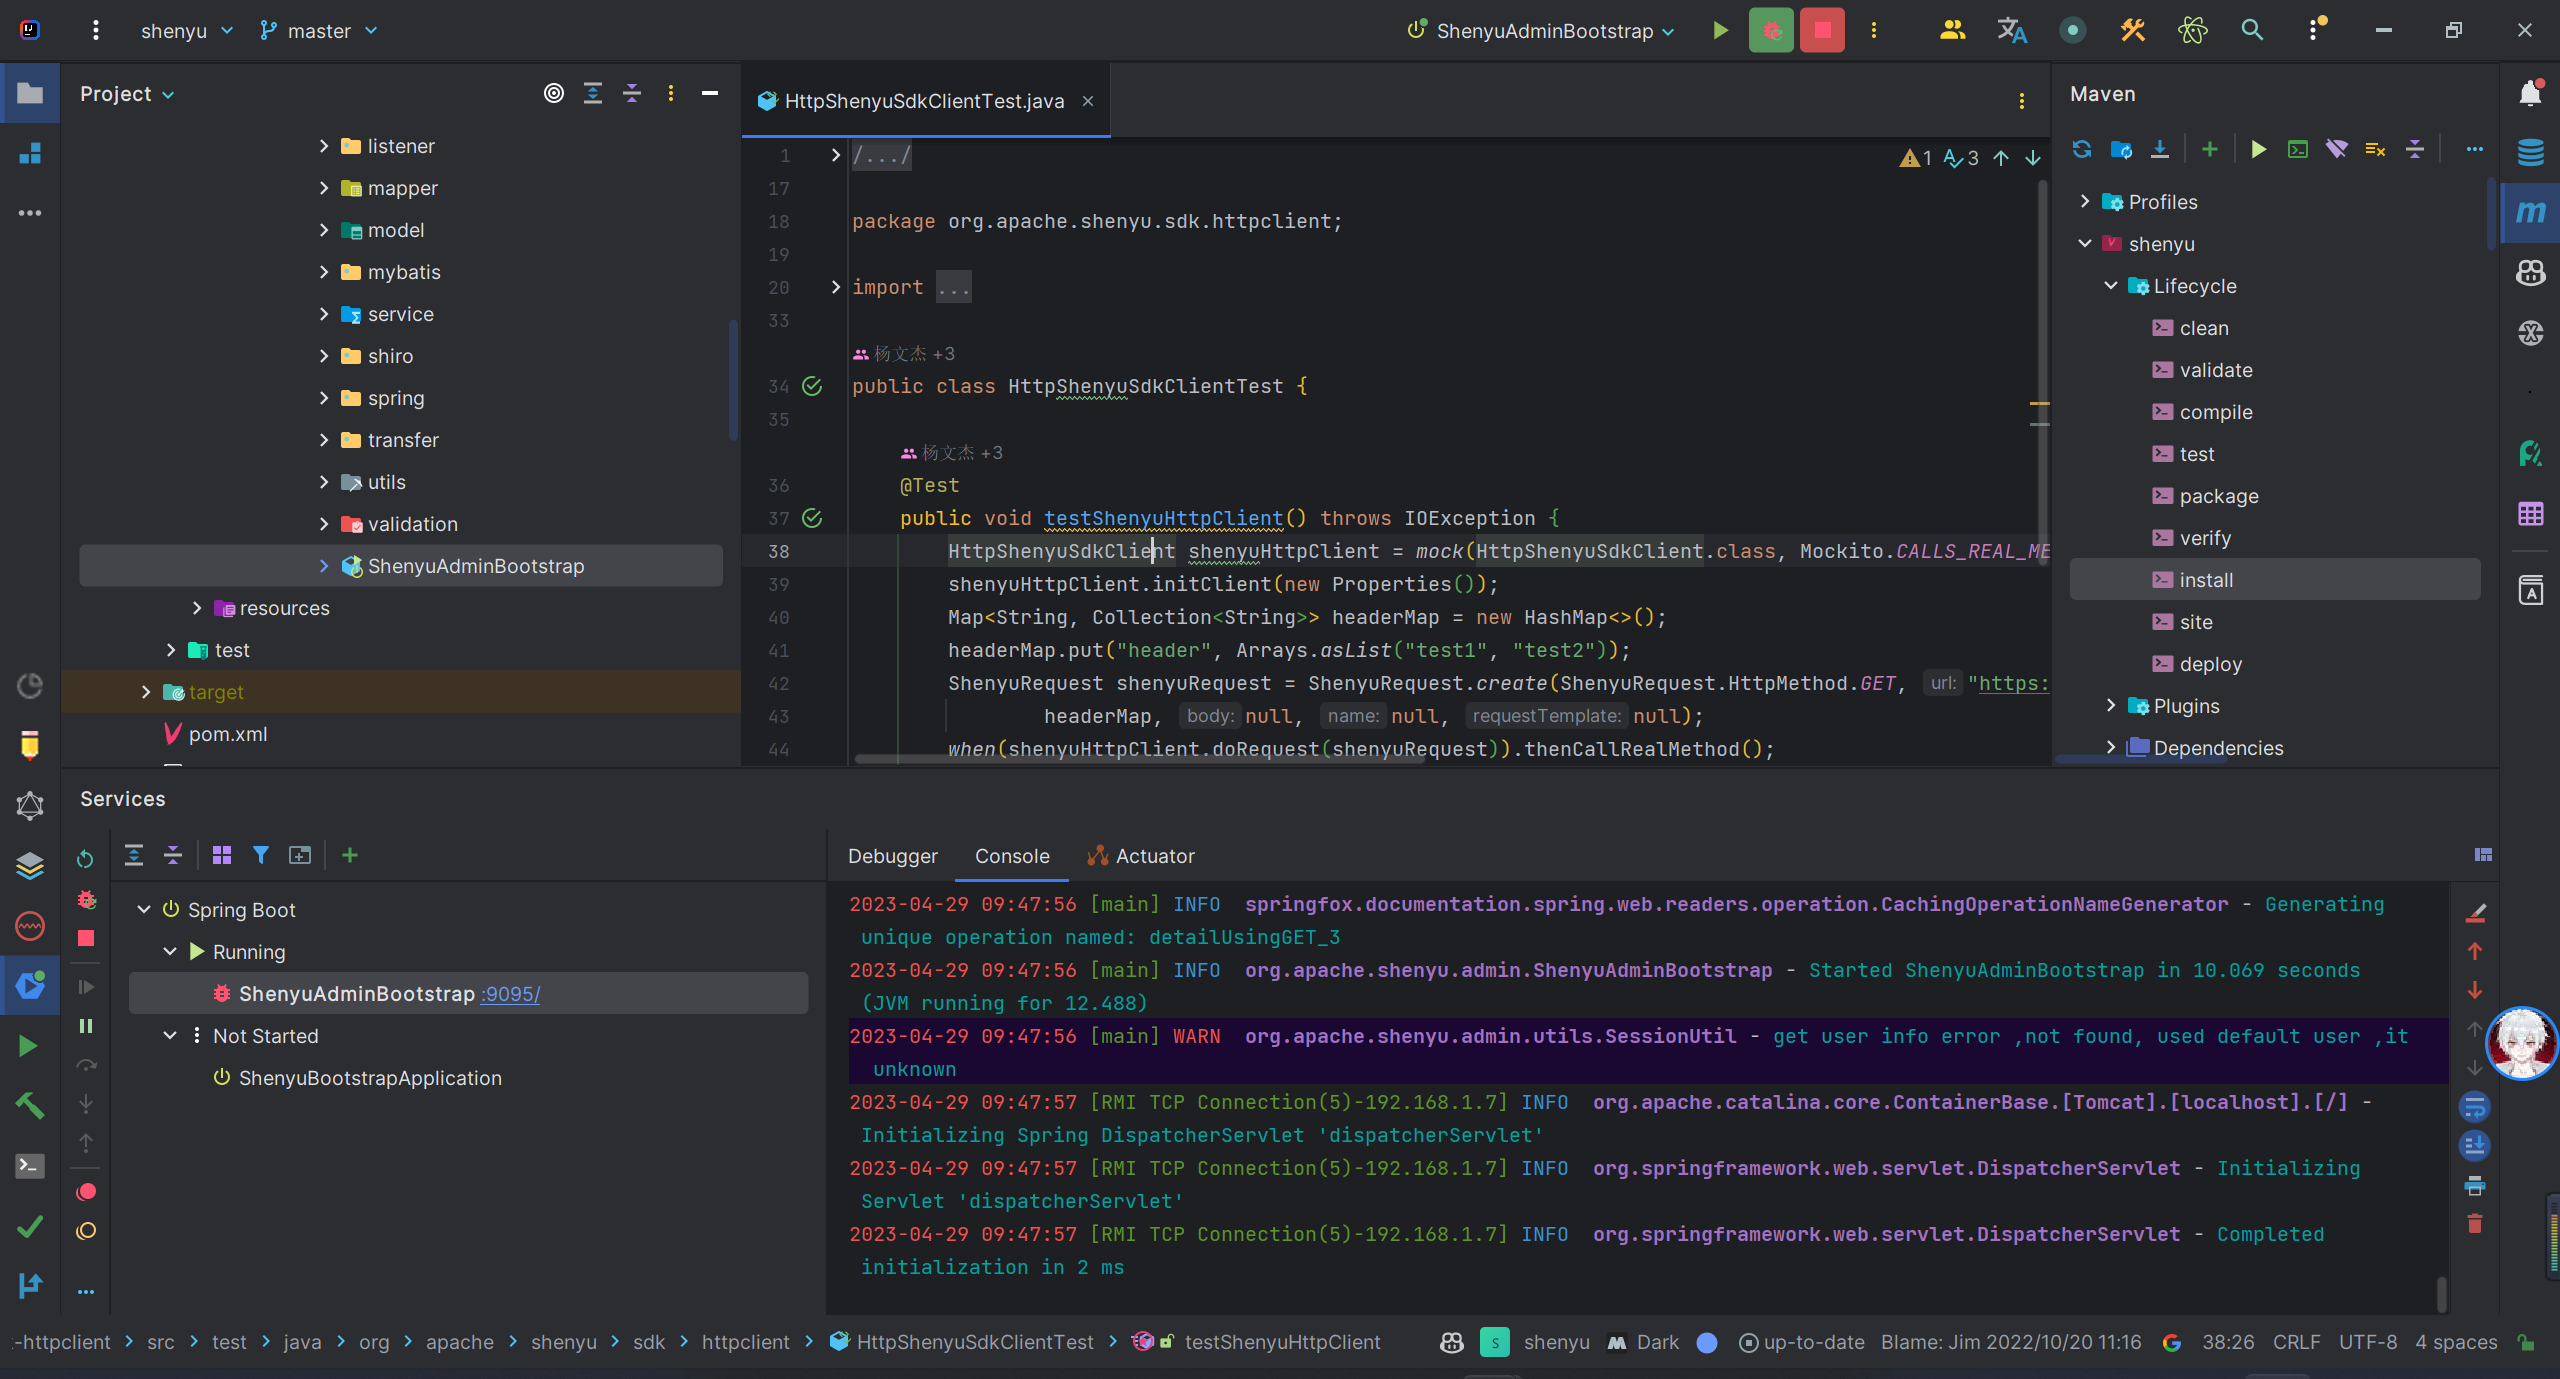The image size is (2560, 1379).
Task: Toggle soft-wrap in the console
Action: [x=2475, y=1107]
